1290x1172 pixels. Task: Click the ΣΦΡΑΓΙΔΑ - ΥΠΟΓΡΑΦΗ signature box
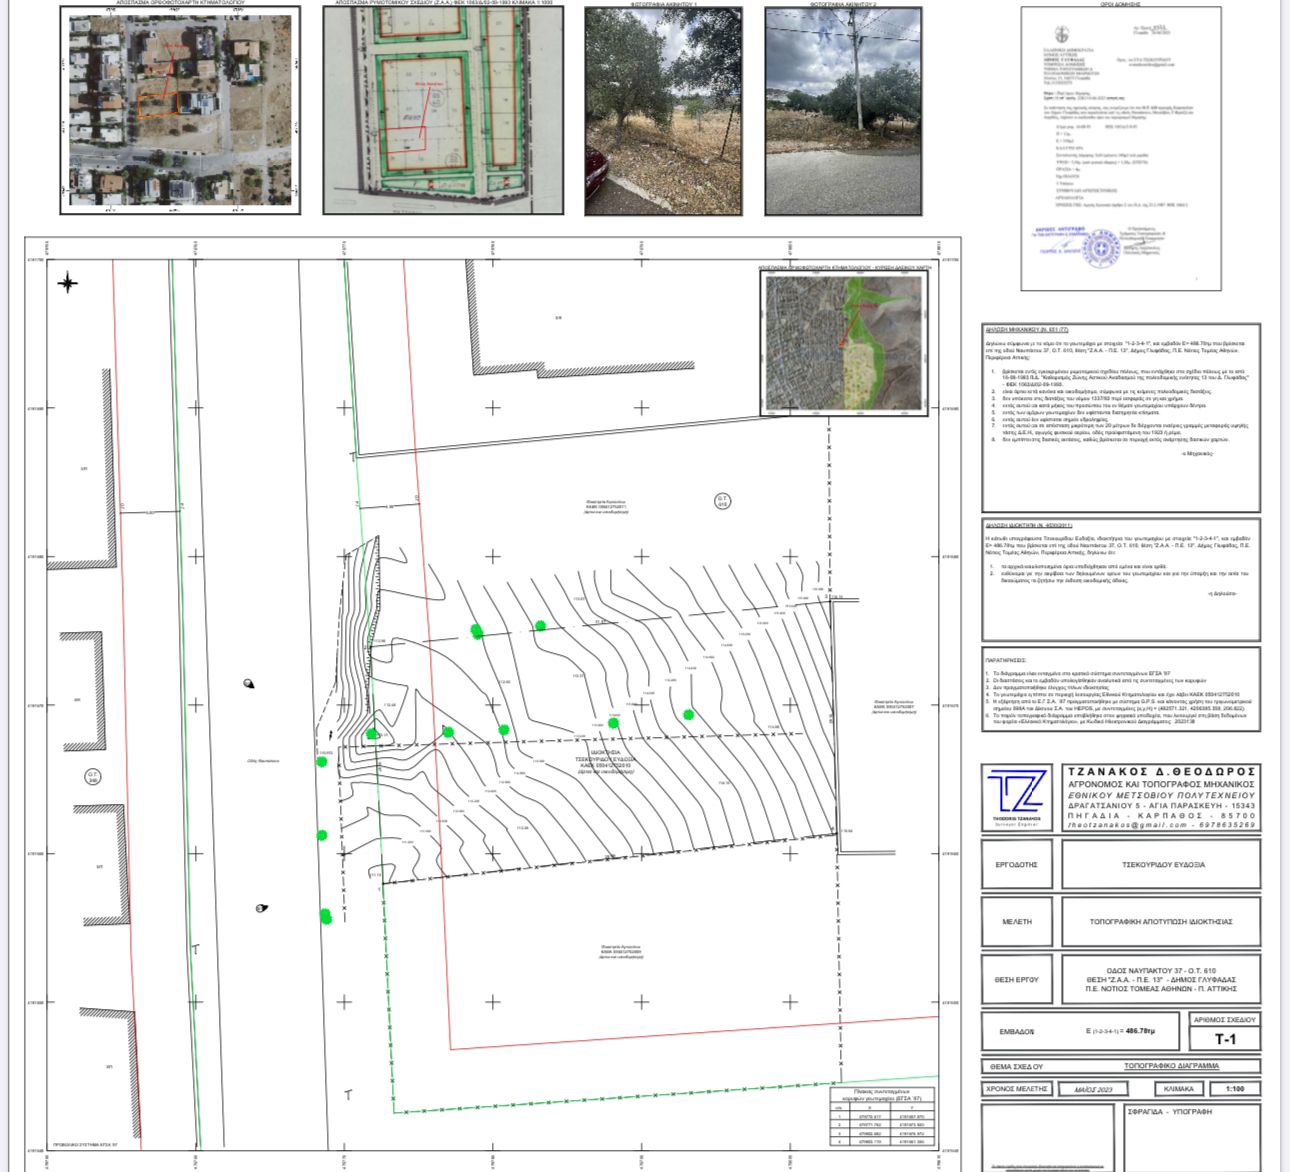(x=1192, y=1137)
